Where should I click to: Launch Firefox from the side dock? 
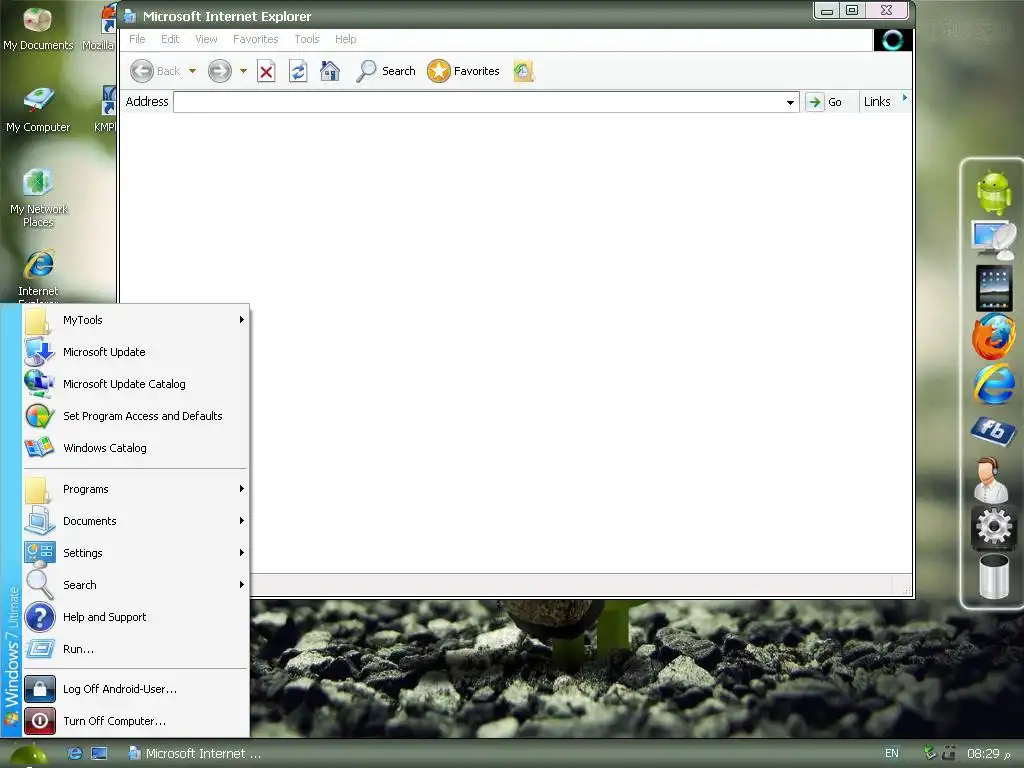(x=993, y=336)
